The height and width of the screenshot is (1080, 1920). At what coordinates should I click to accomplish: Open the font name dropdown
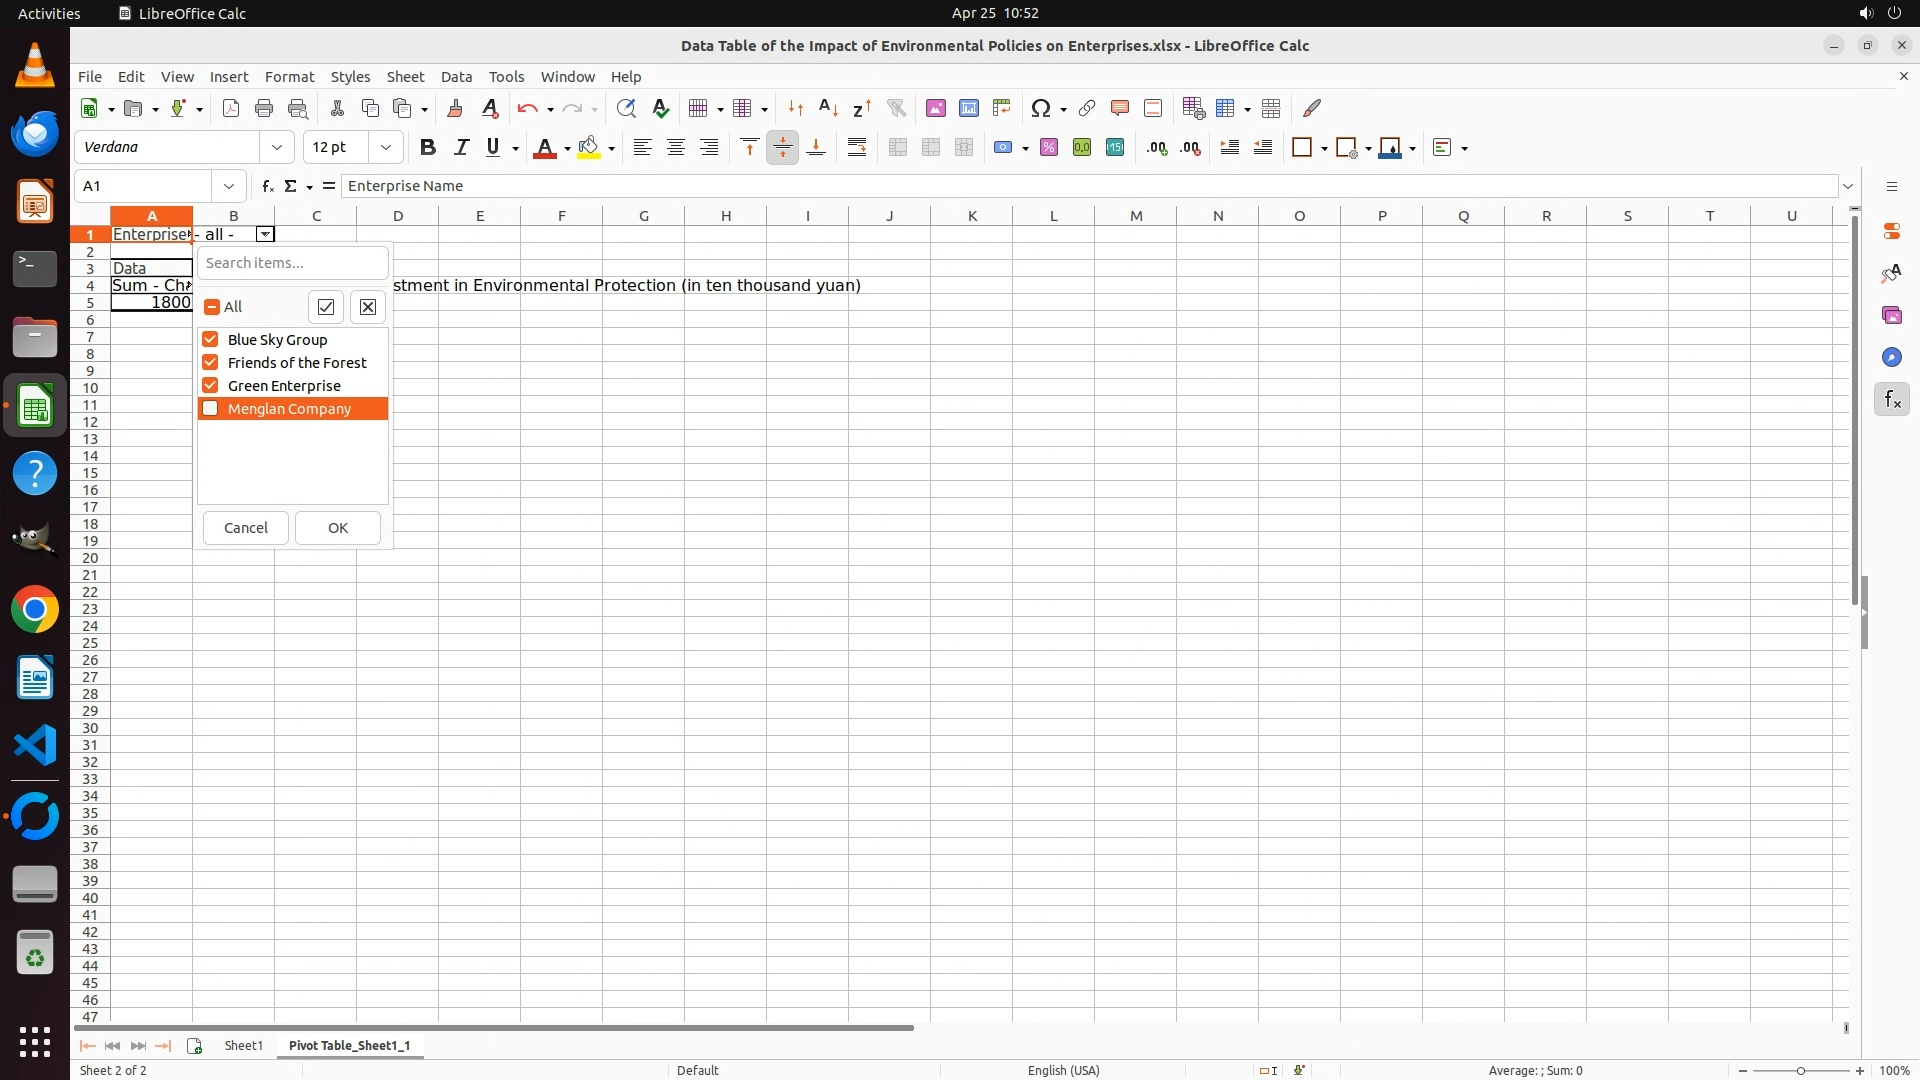pyautogui.click(x=277, y=148)
